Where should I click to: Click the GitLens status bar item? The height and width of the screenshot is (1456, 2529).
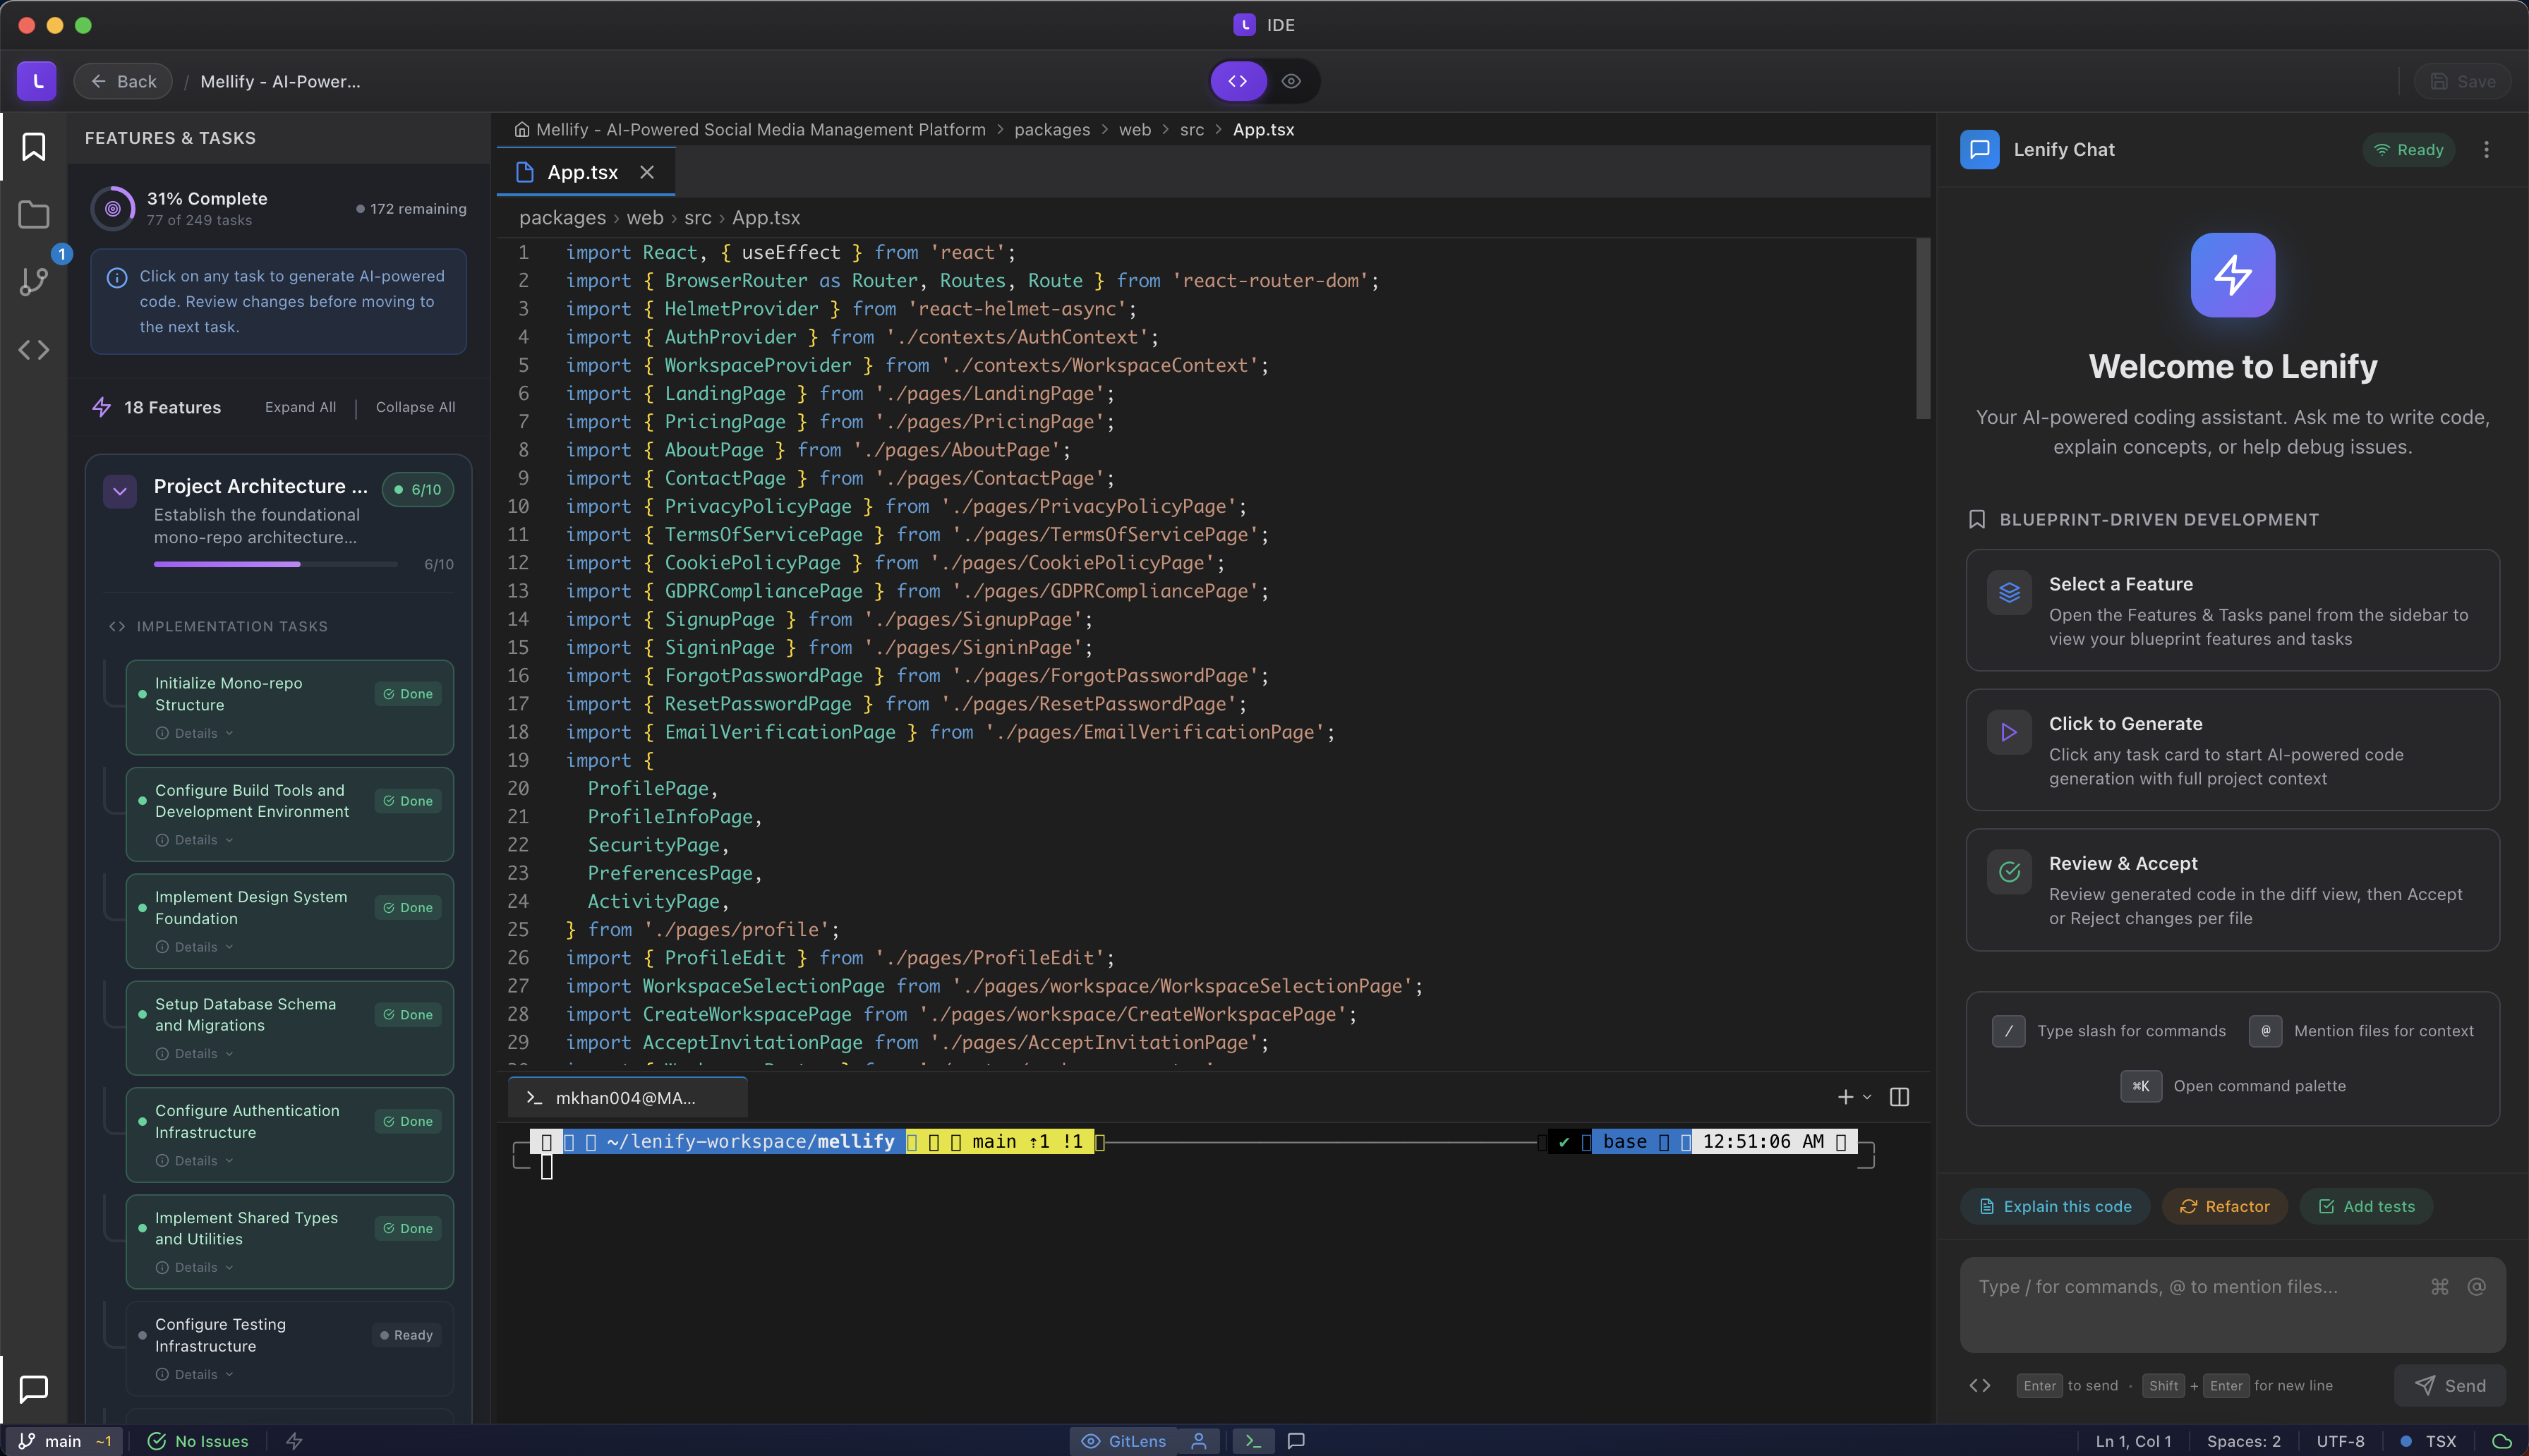point(1124,1441)
